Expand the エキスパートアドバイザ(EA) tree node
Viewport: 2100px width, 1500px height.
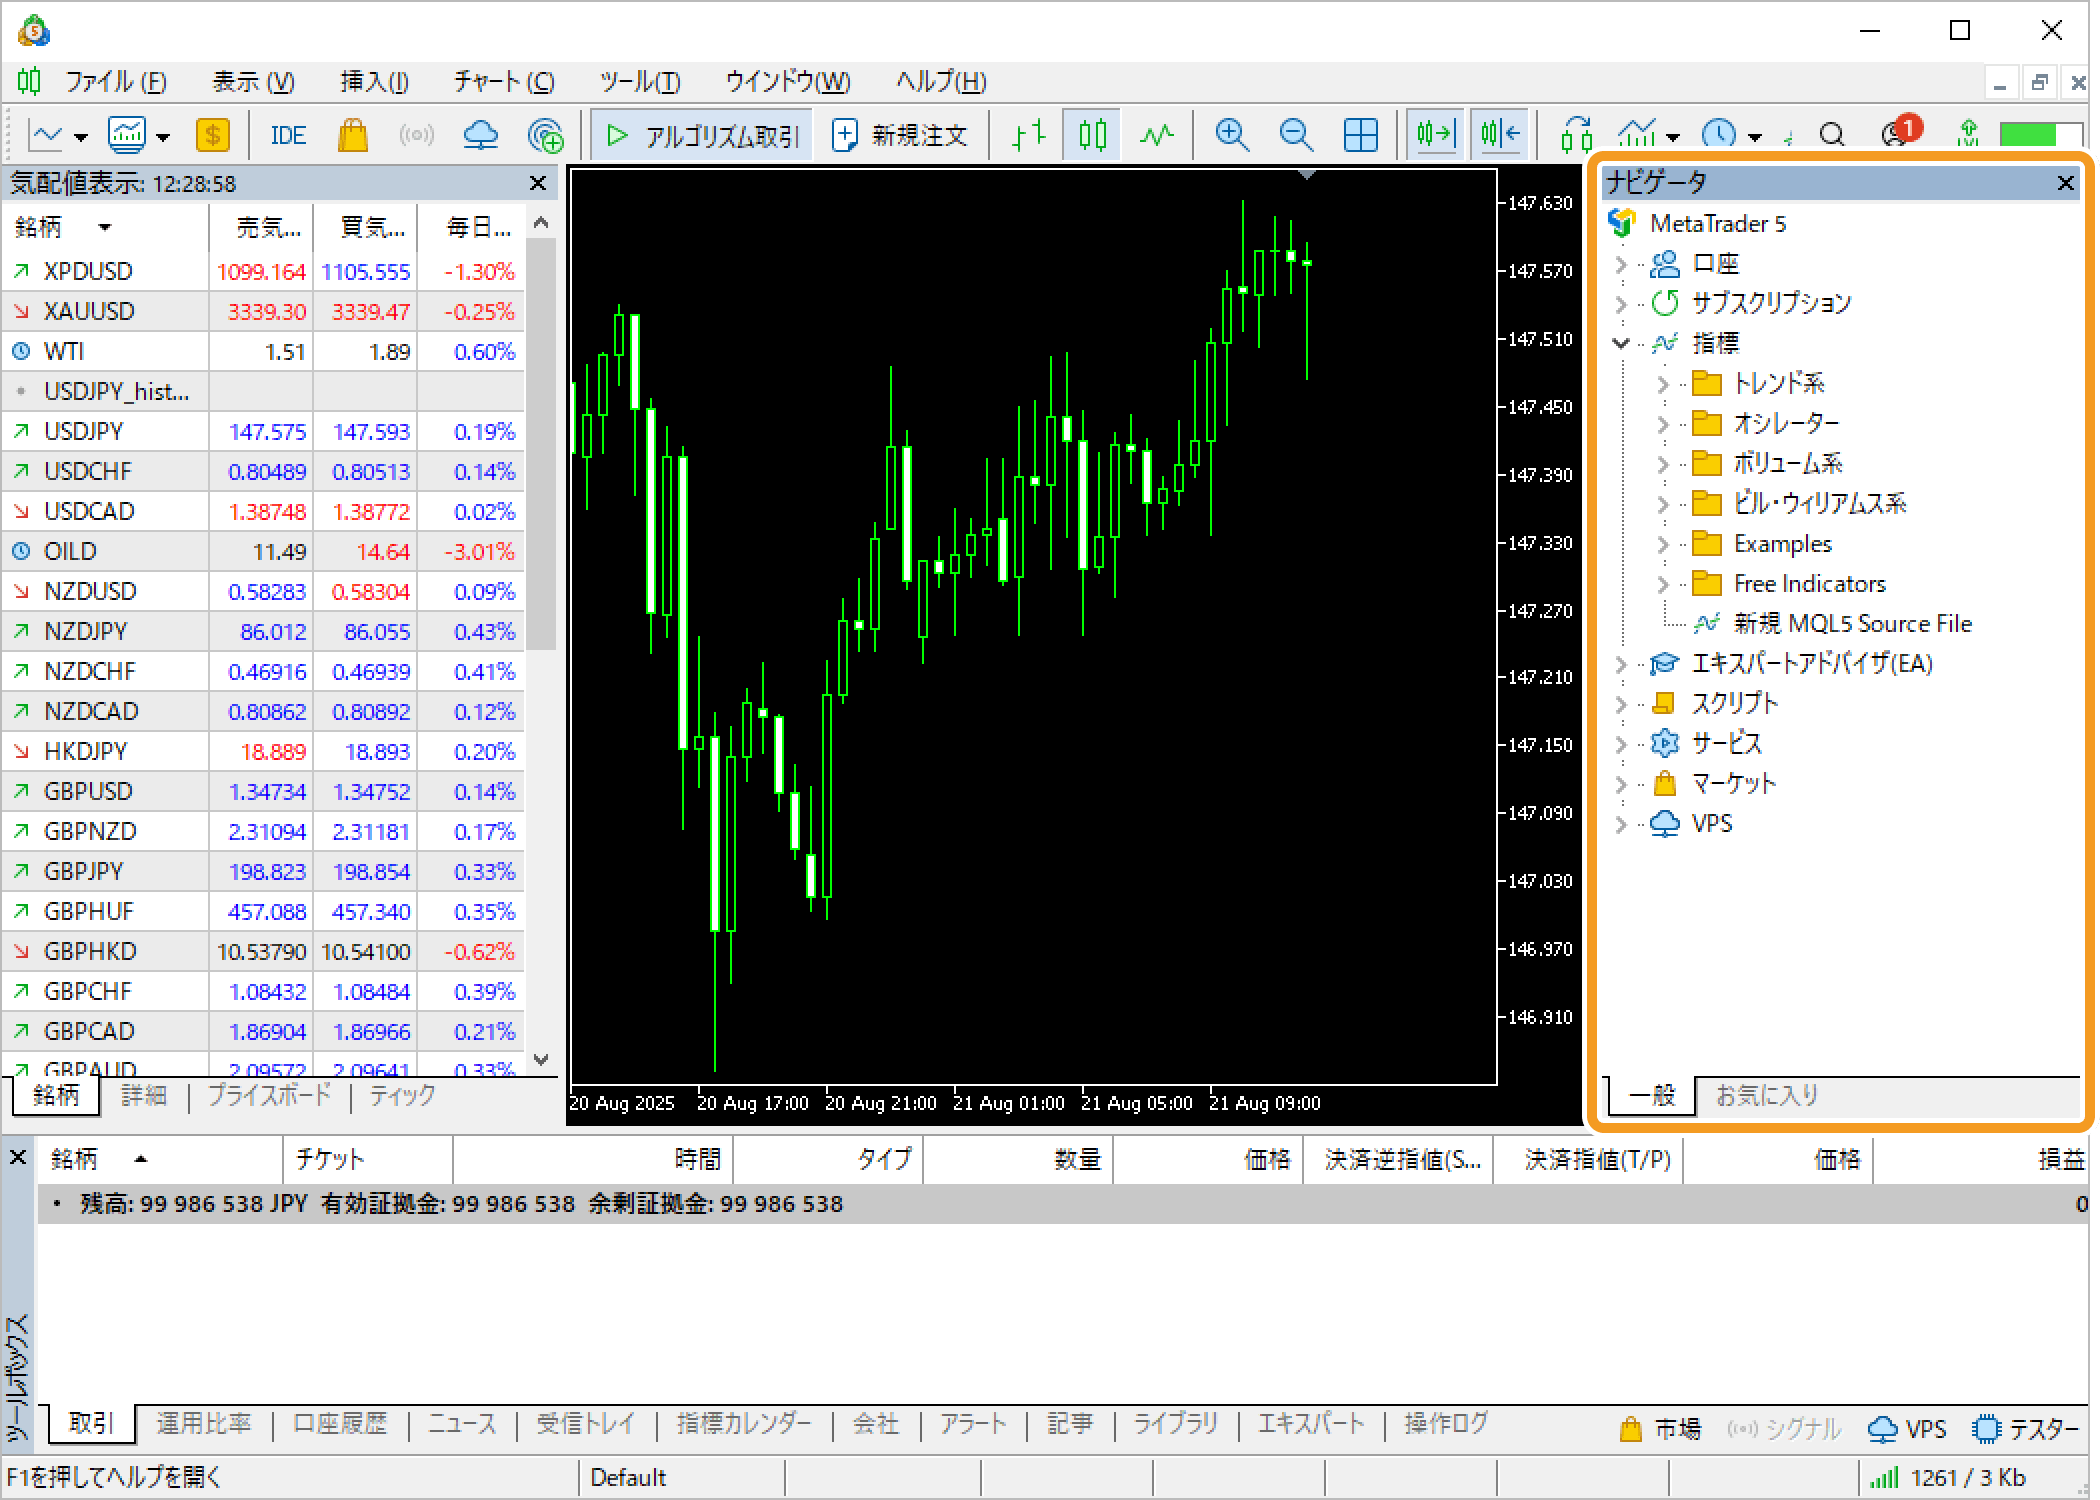pyautogui.click(x=1621, y=664)
